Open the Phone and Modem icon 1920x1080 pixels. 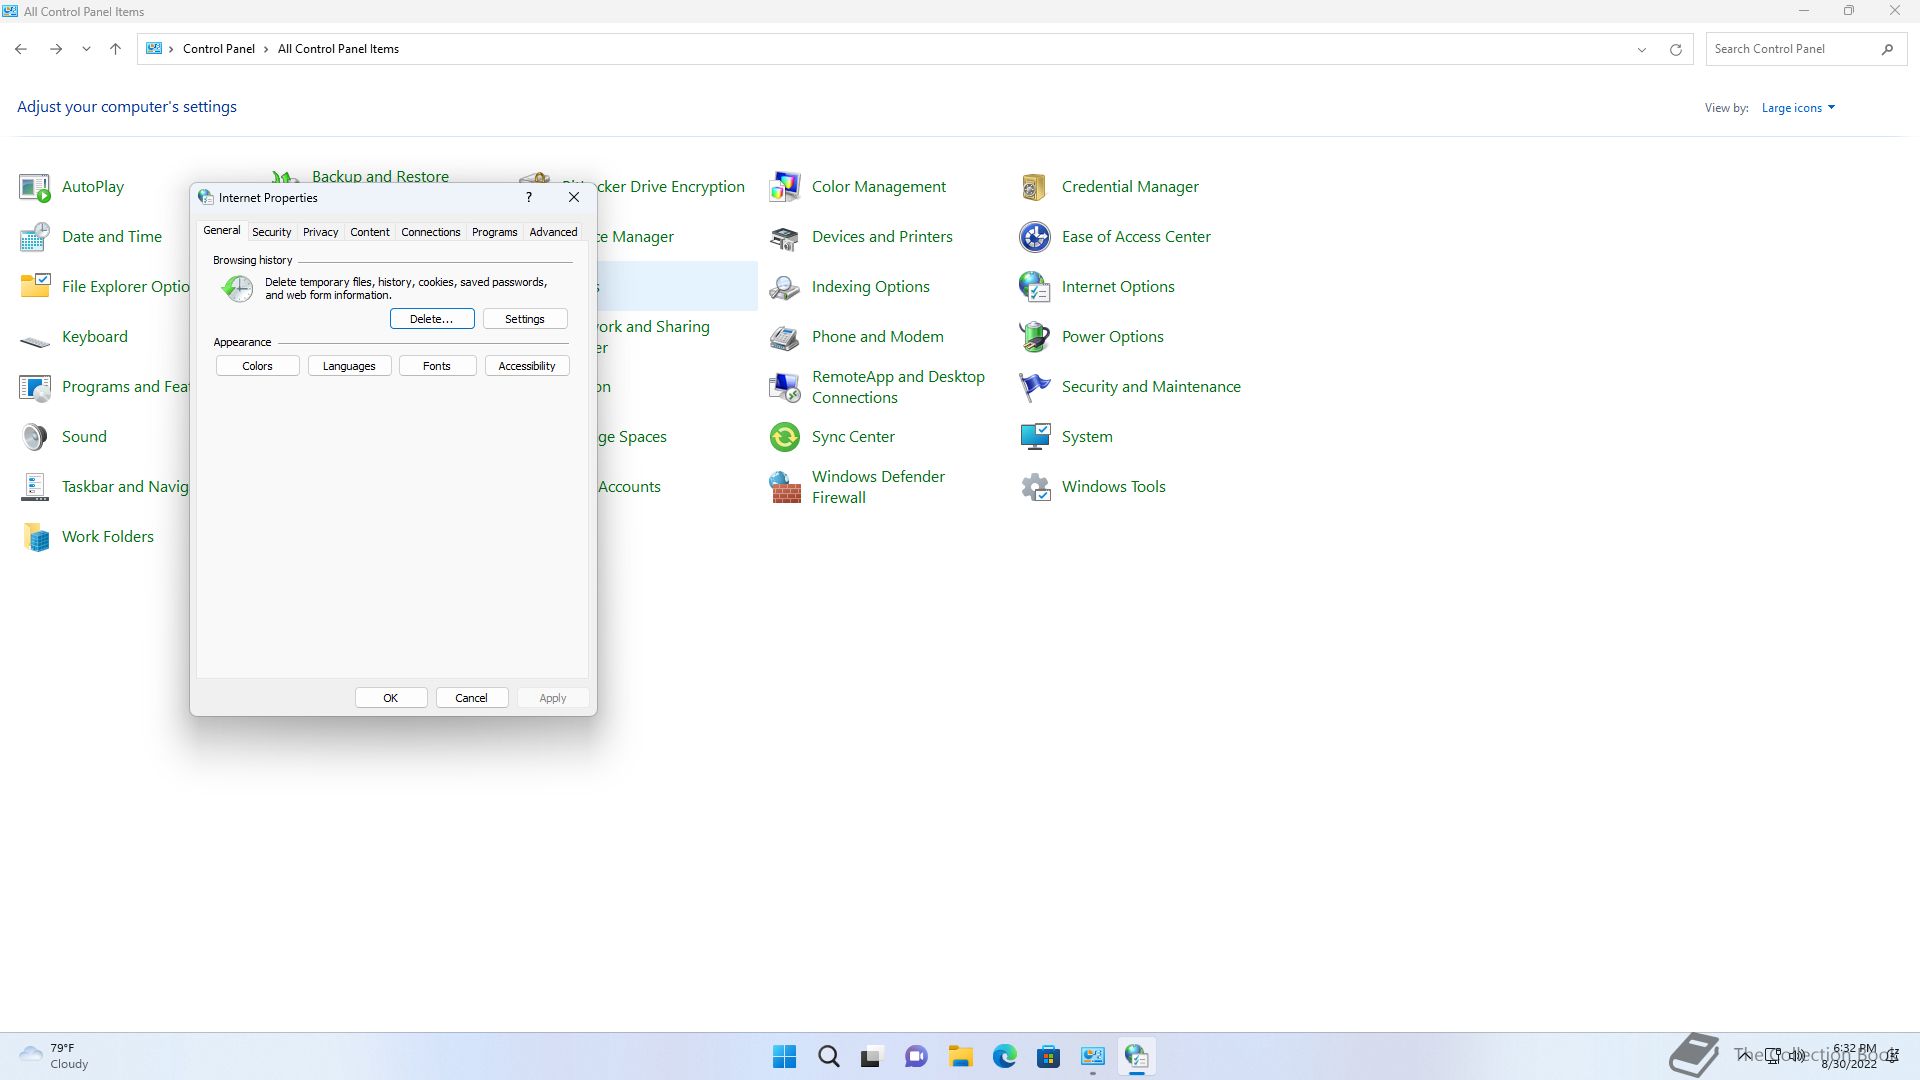785,337
